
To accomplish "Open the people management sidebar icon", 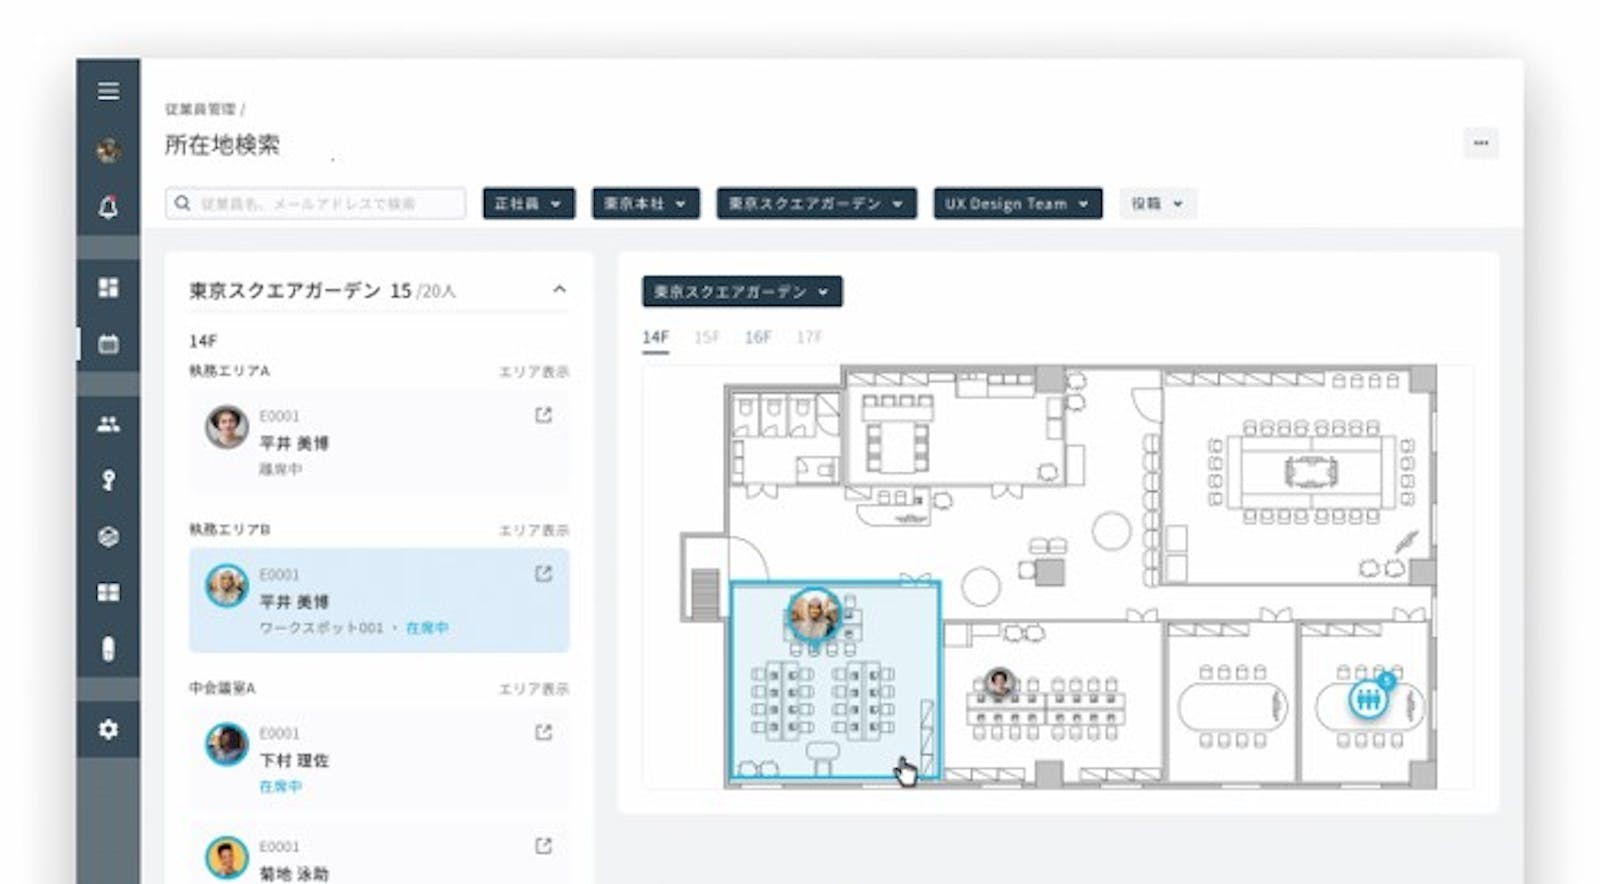I will pos(108,424).
